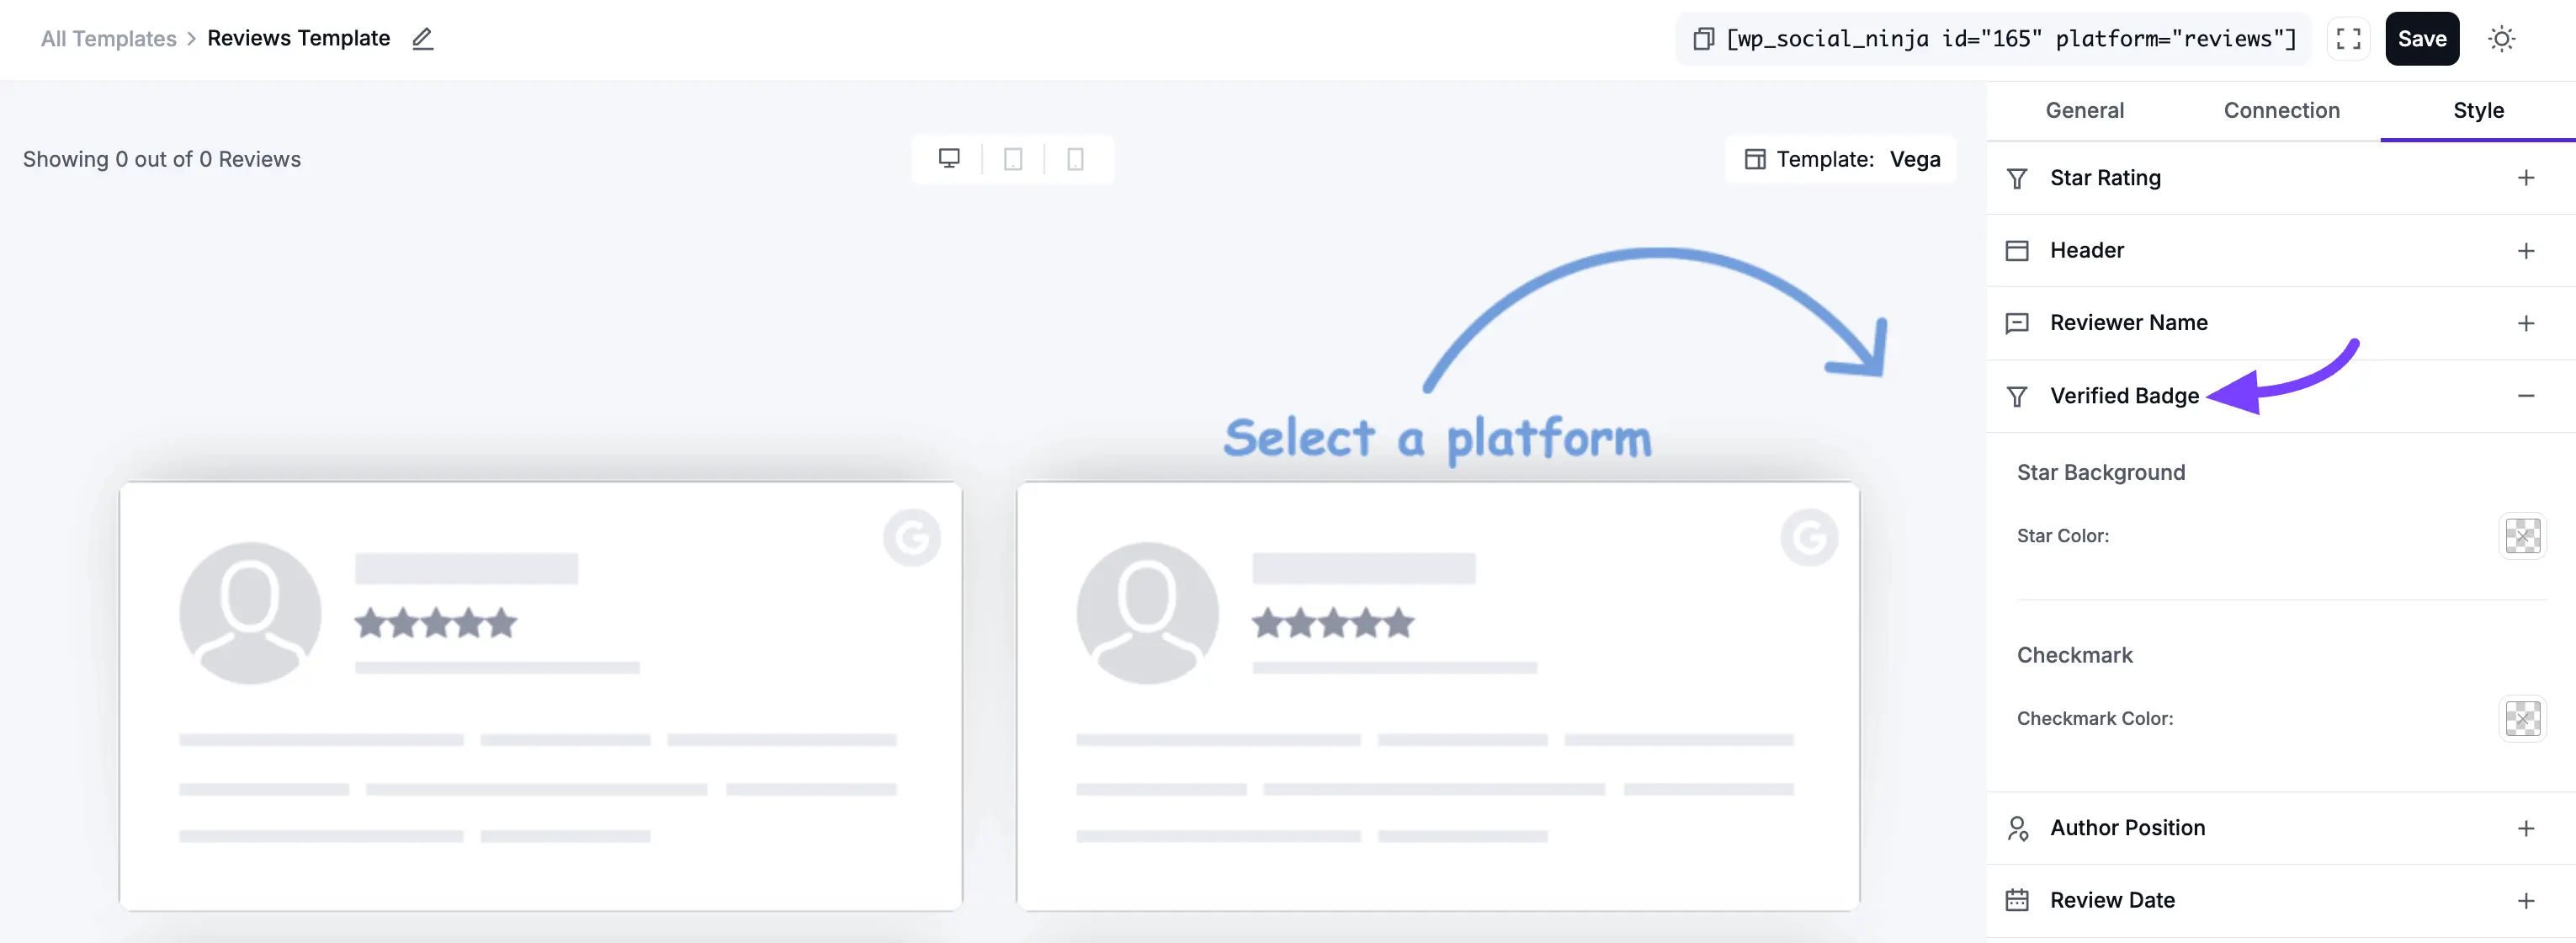Viewport: 2576px width, 943px height.
Task: Click the copy shortcode icon
Action: [1703, 38]
